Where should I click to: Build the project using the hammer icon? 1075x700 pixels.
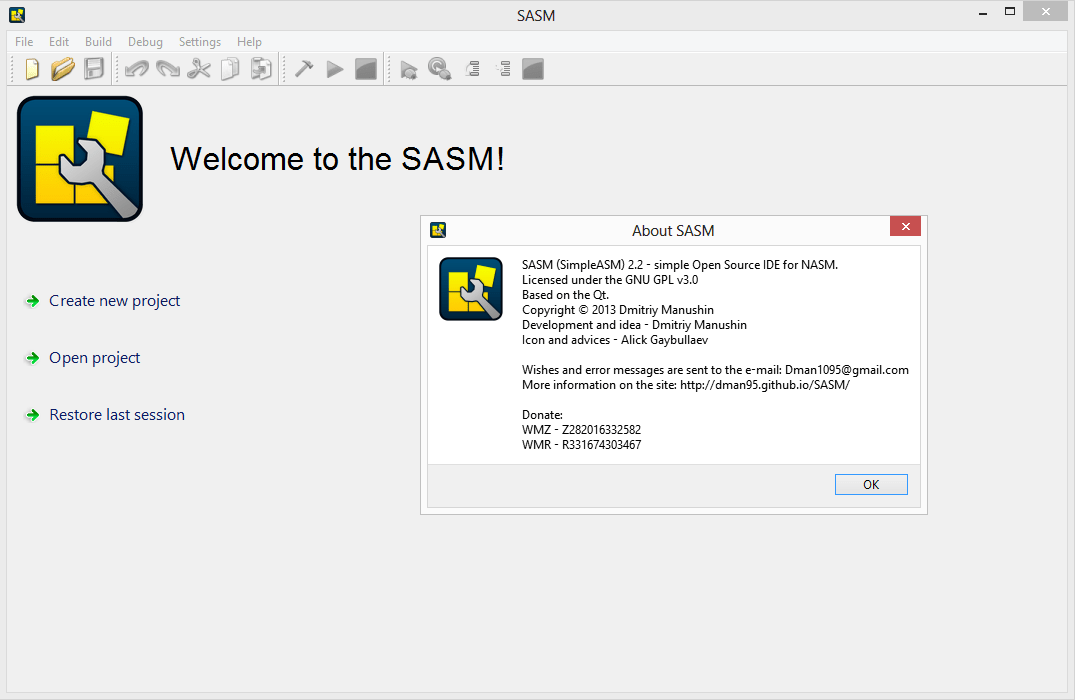(304, 68)
